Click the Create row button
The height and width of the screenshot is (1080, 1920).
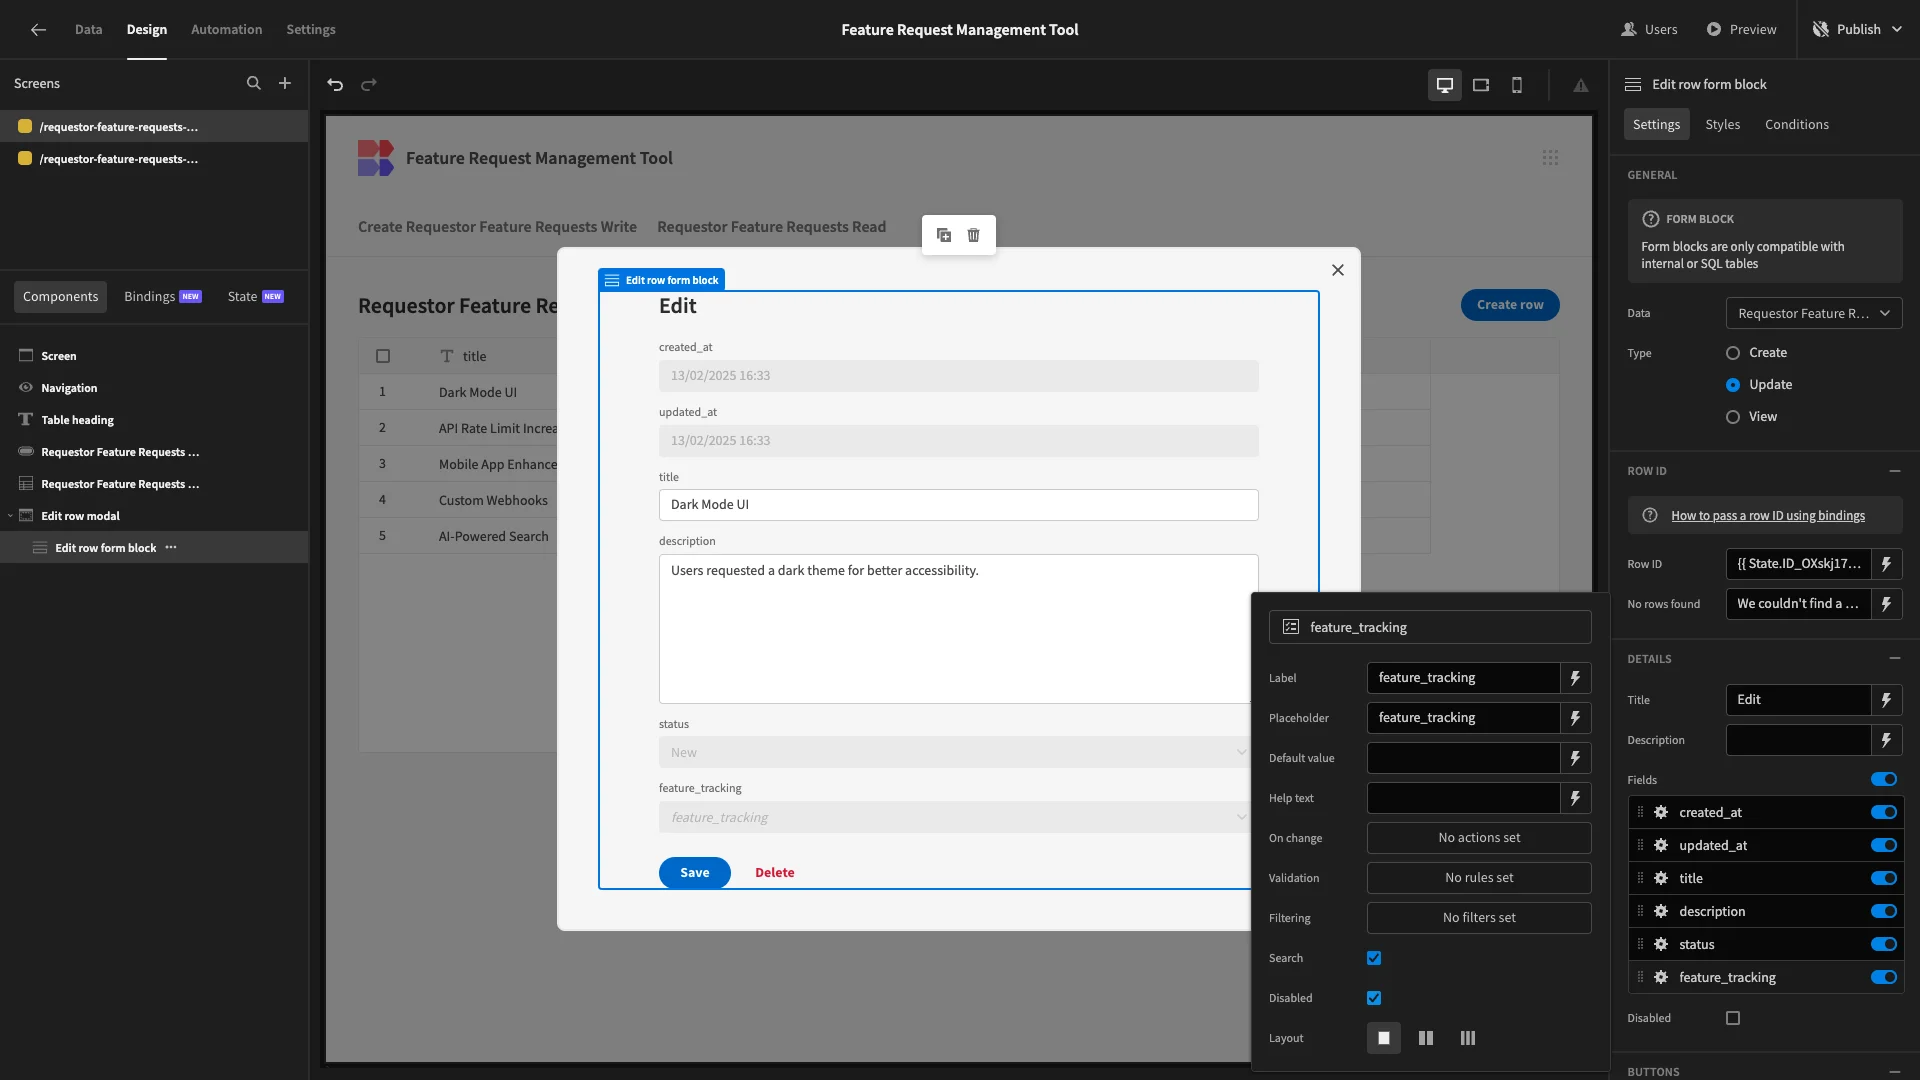coord(1510,305)
